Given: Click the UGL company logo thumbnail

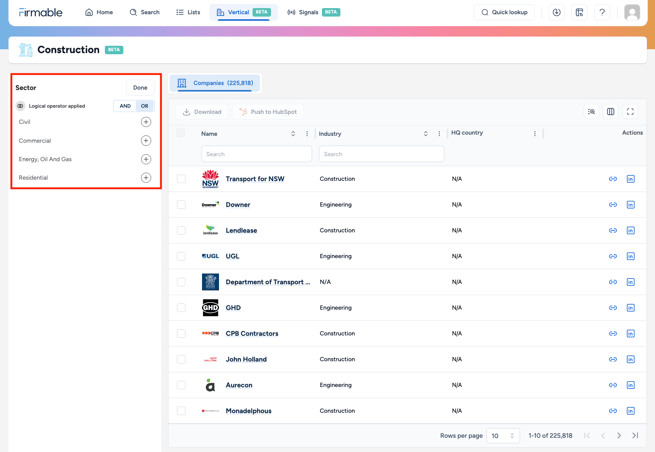Looking at the screenshot, I should (x=210, y=256).
